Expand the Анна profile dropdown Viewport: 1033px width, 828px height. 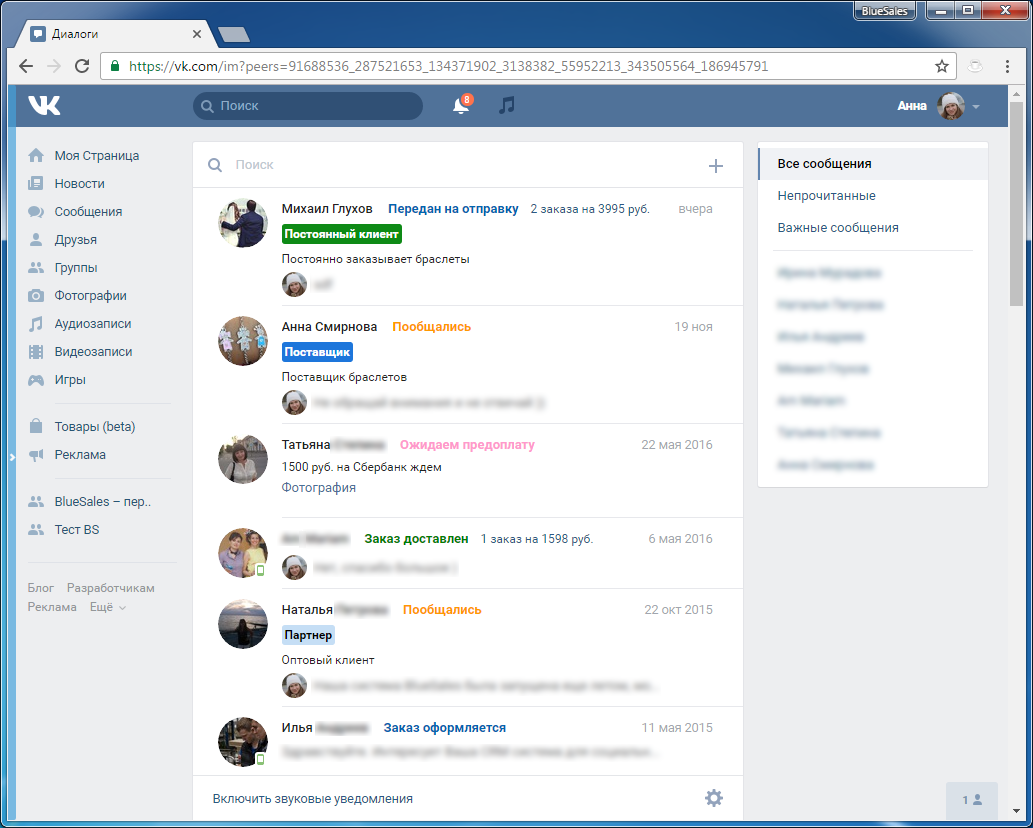tap(975, 107)
